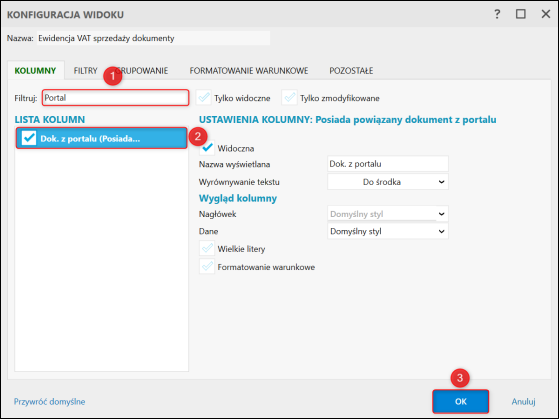Enable the Tylko widoczne checkbox
Image resolution: width=559 pixels, height=419 pixels.
click(204, 97)
